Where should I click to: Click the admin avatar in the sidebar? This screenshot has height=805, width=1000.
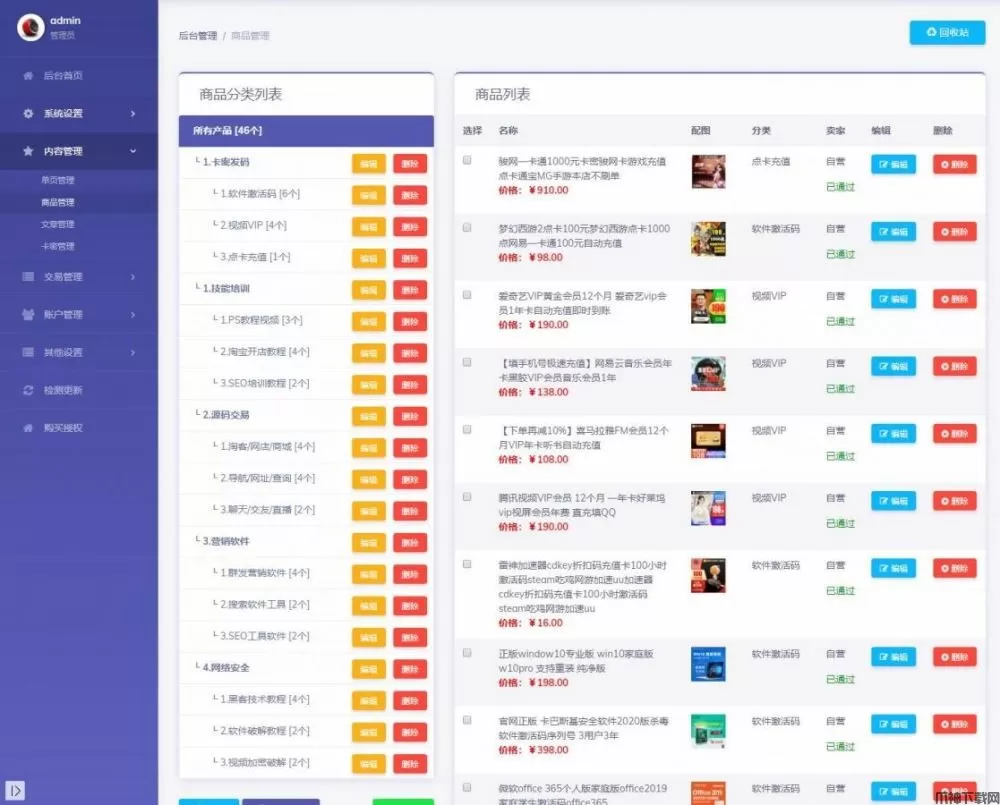30,25
